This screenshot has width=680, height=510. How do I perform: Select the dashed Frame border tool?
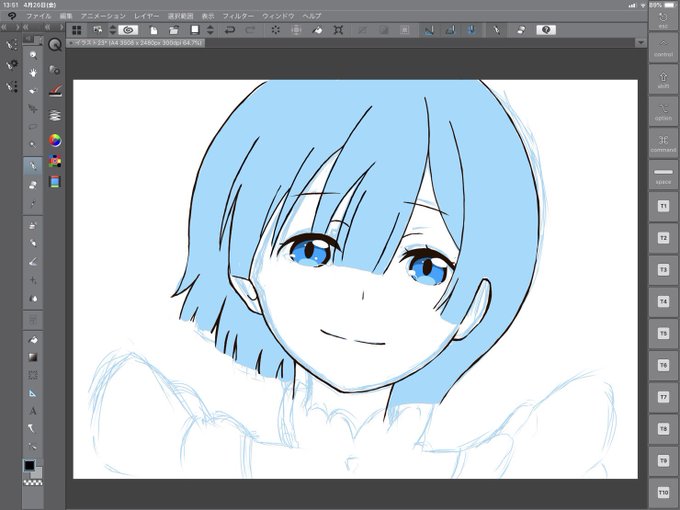(33, 375)
